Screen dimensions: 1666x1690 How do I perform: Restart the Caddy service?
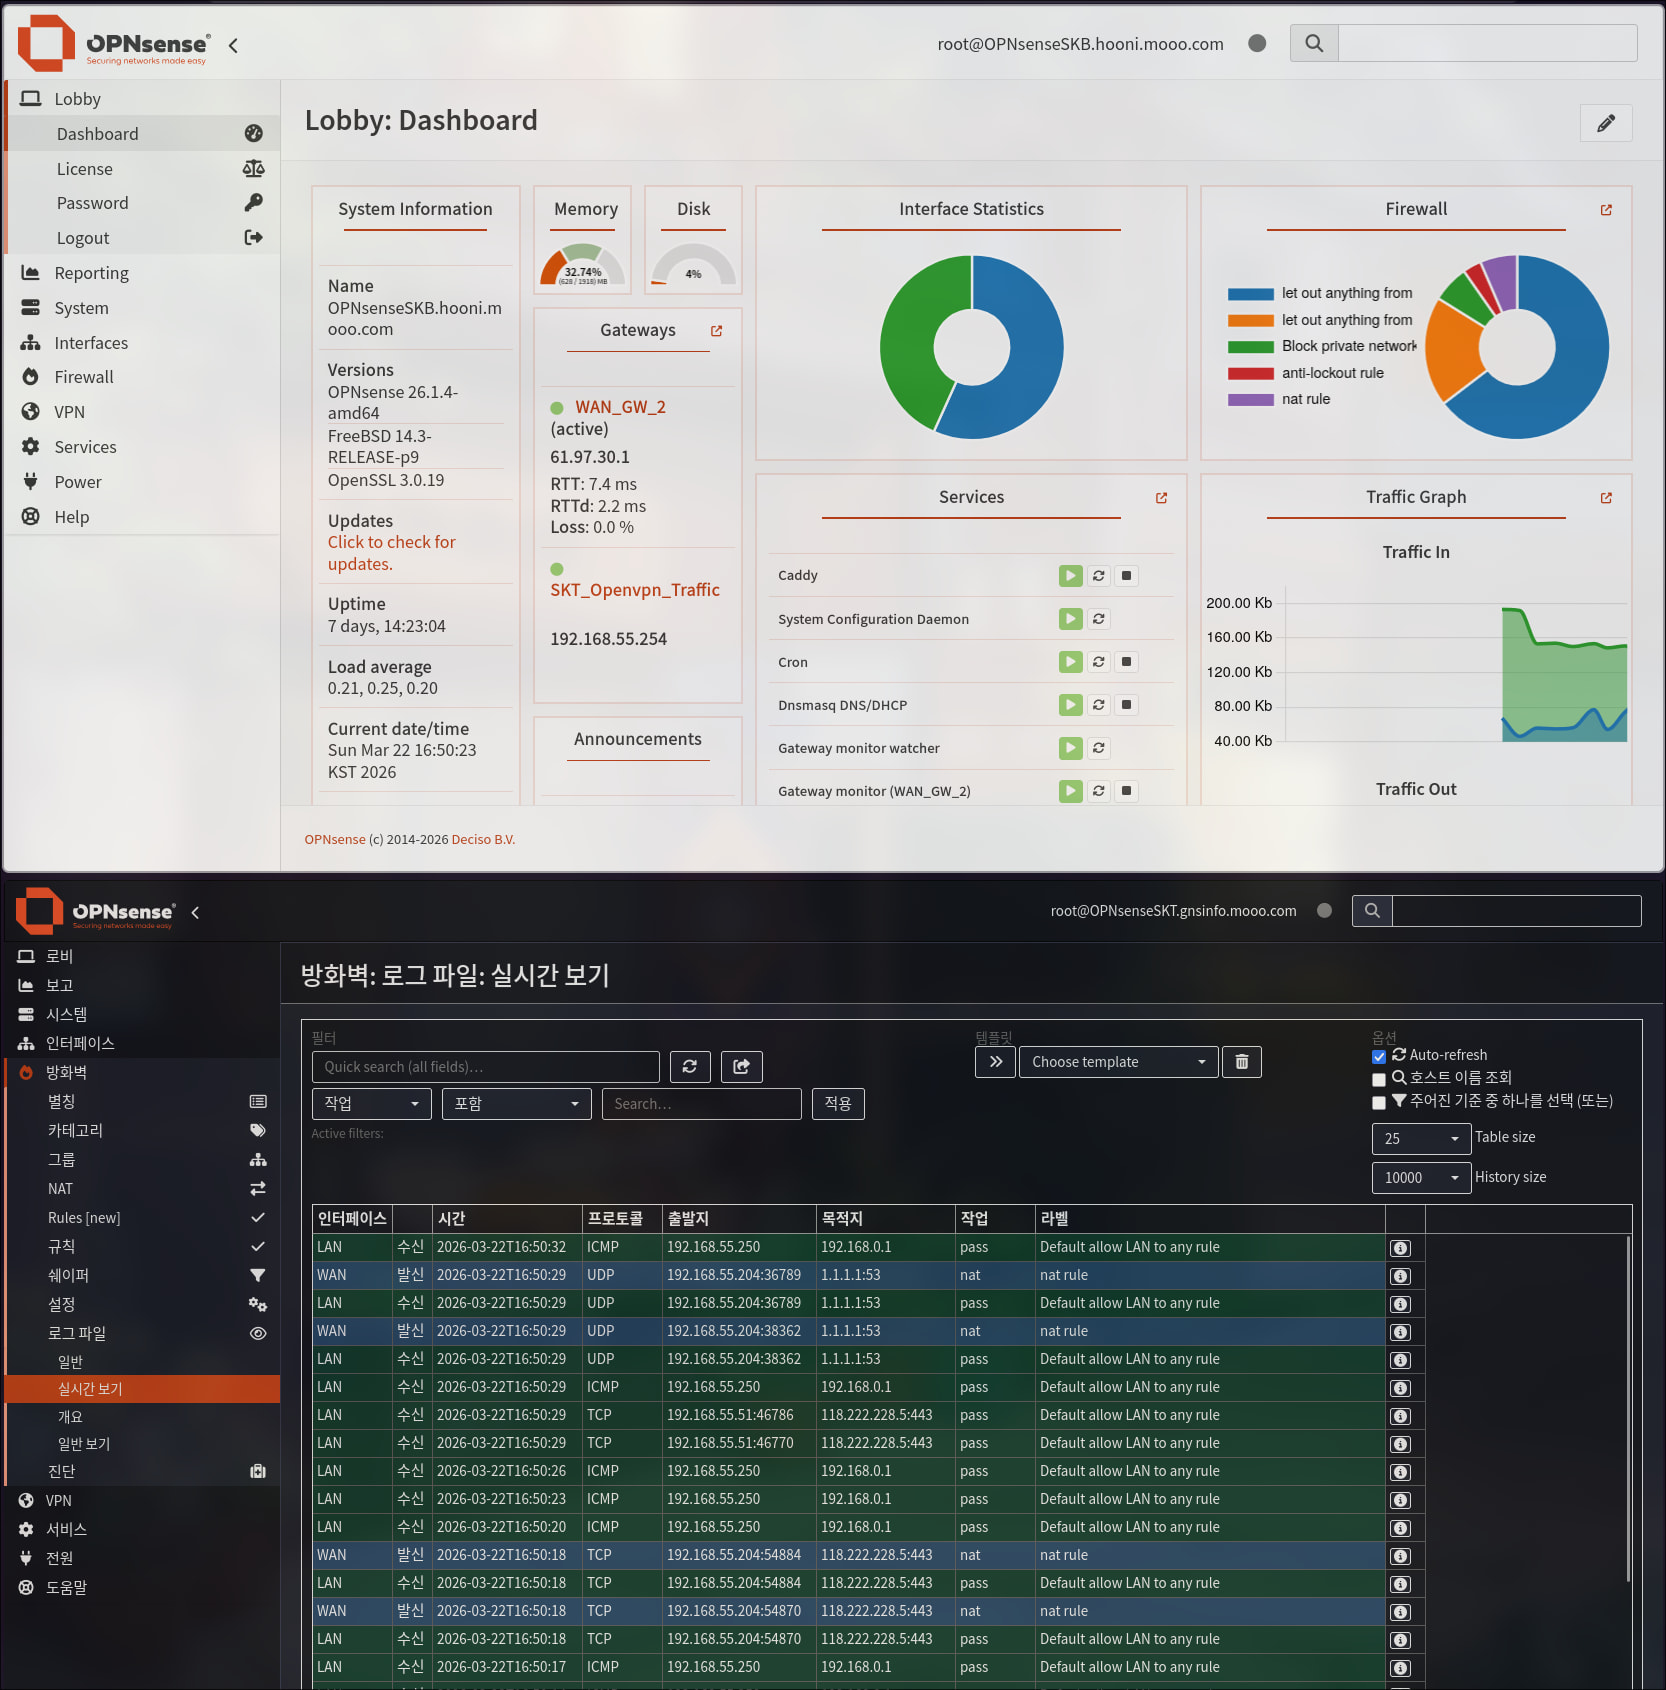point(1098,576)
